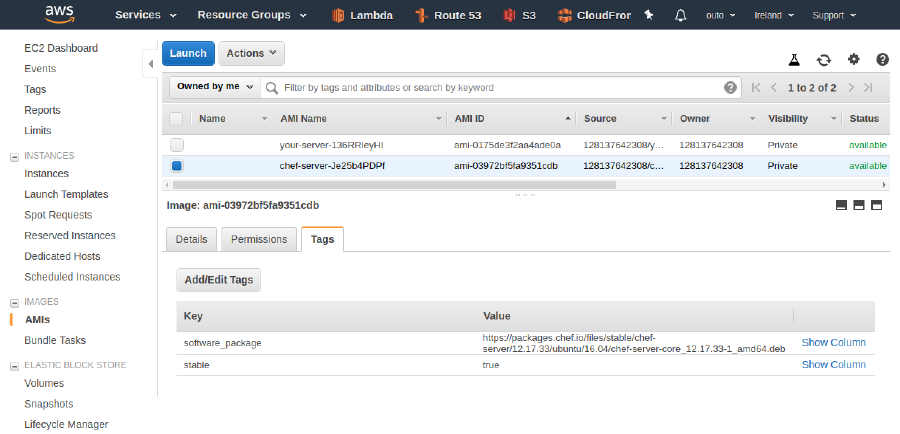Open the Name column filter arrow
Viewport: 900px width, 434px height.
tap(265, 119)
